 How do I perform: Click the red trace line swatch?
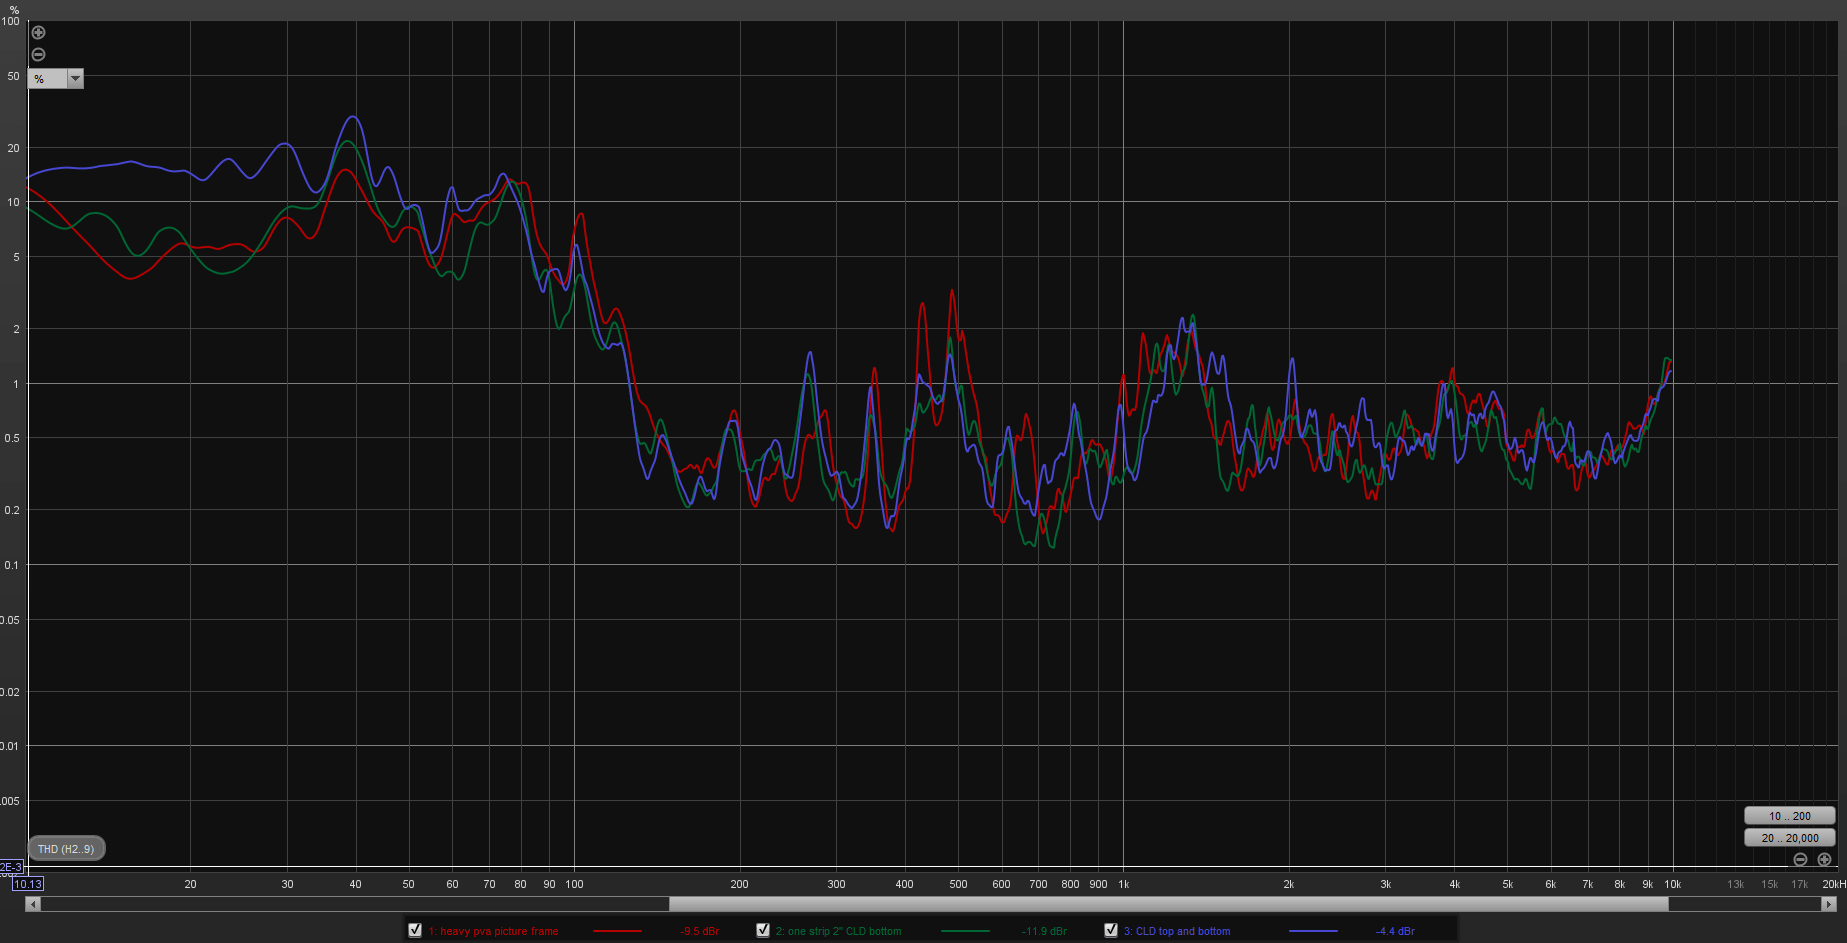[617, 931]
